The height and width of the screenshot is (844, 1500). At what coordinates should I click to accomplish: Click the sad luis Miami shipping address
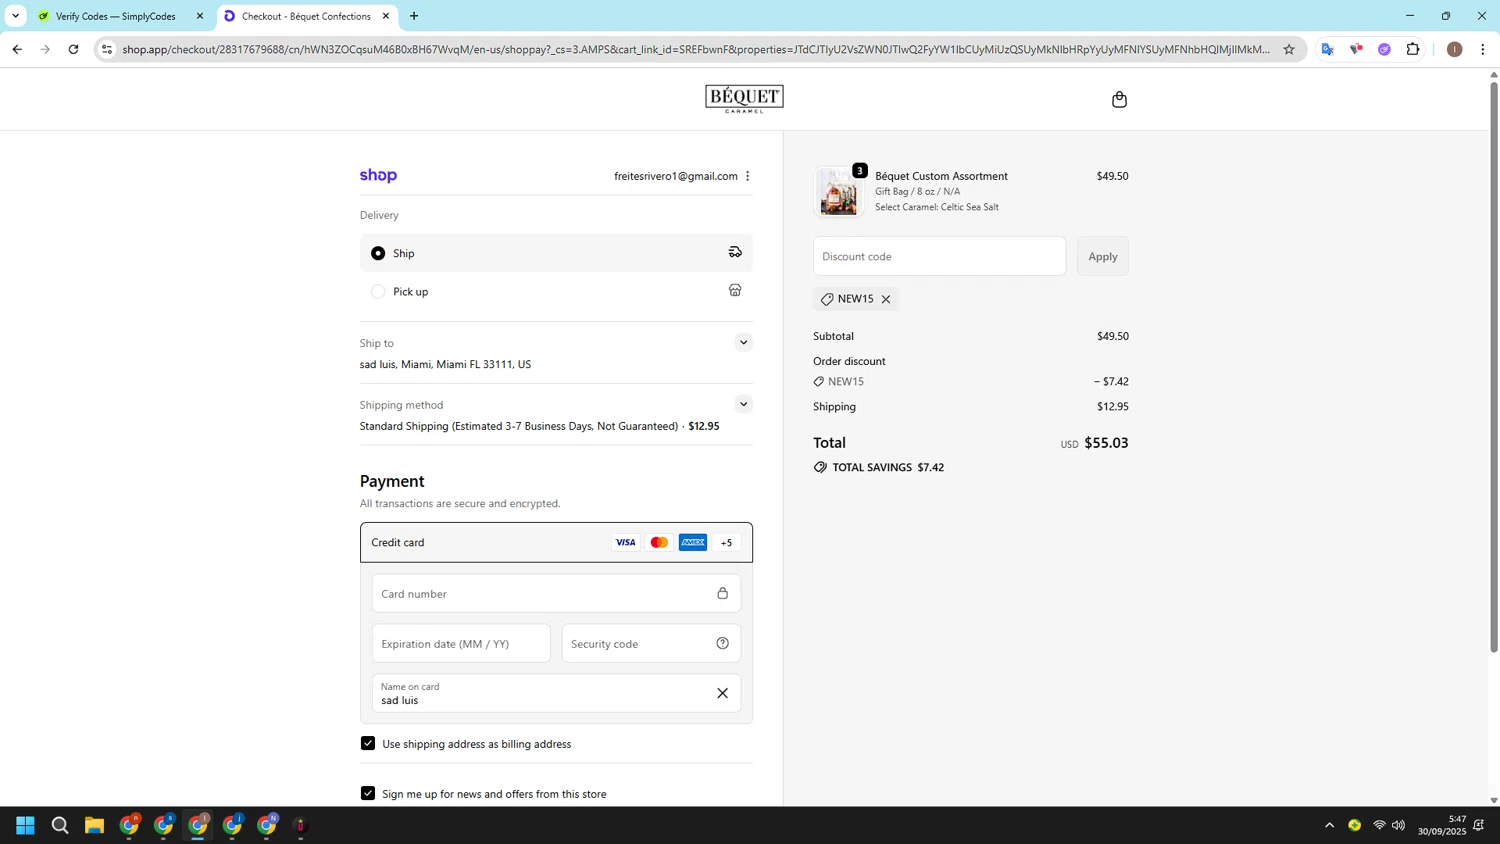point(445,364)
